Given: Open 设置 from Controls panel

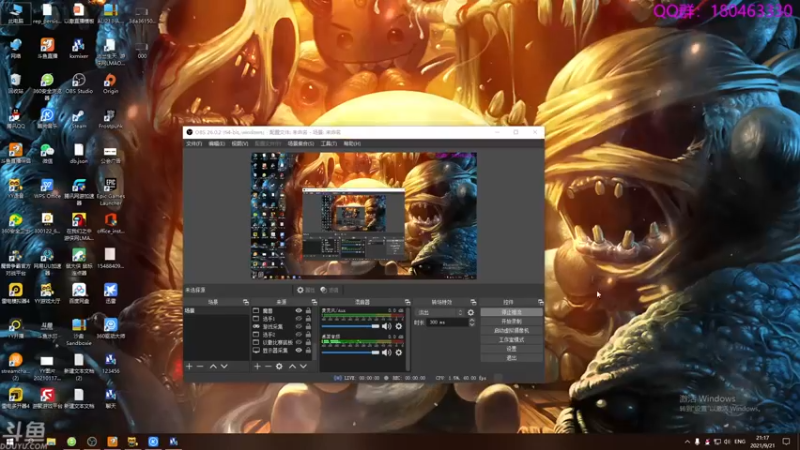Looking at the screenshot, I should point(512,349).
